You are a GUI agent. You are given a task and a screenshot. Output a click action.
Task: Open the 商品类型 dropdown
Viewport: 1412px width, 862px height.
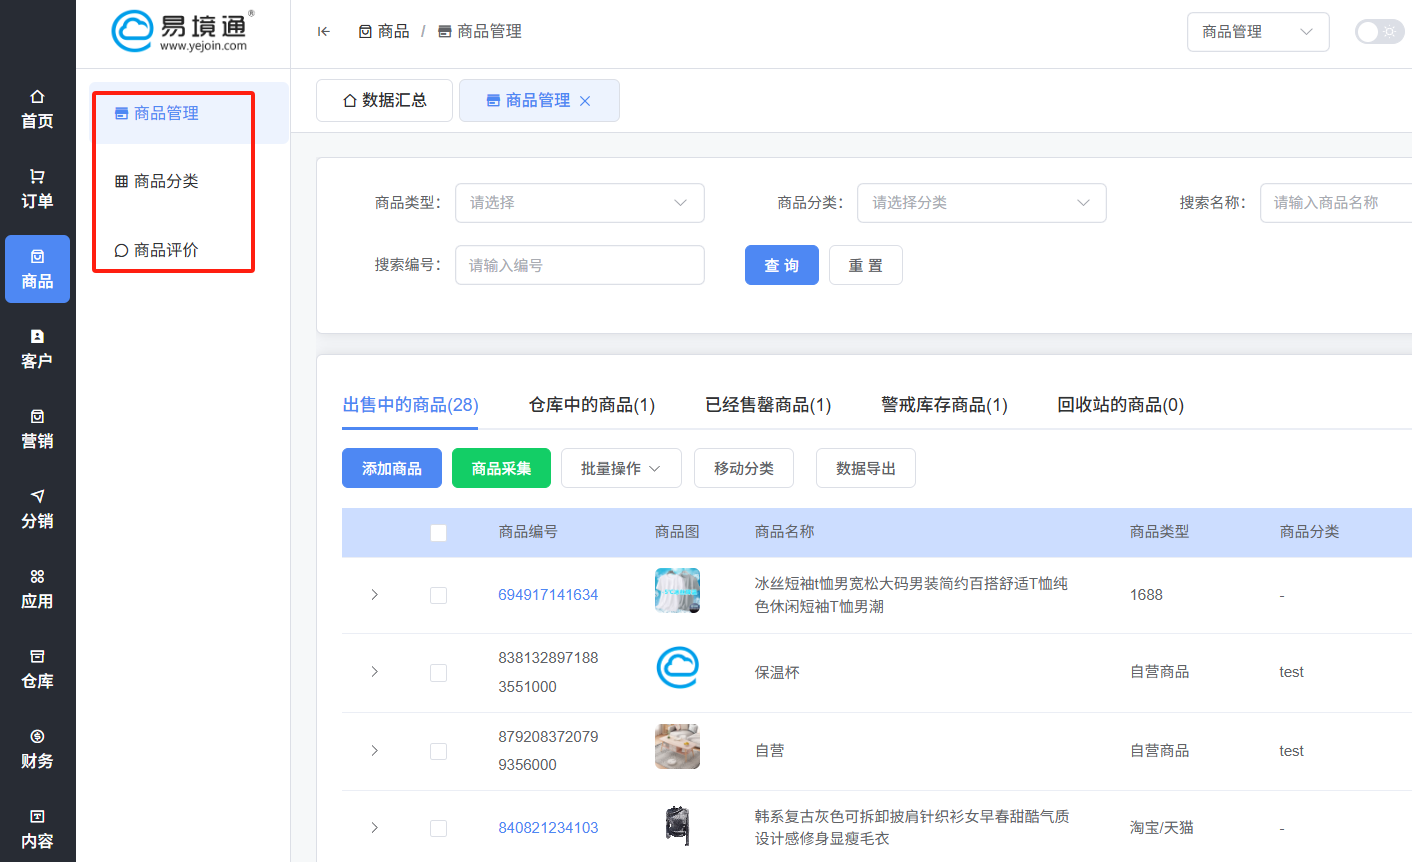[x=579, y=203]
